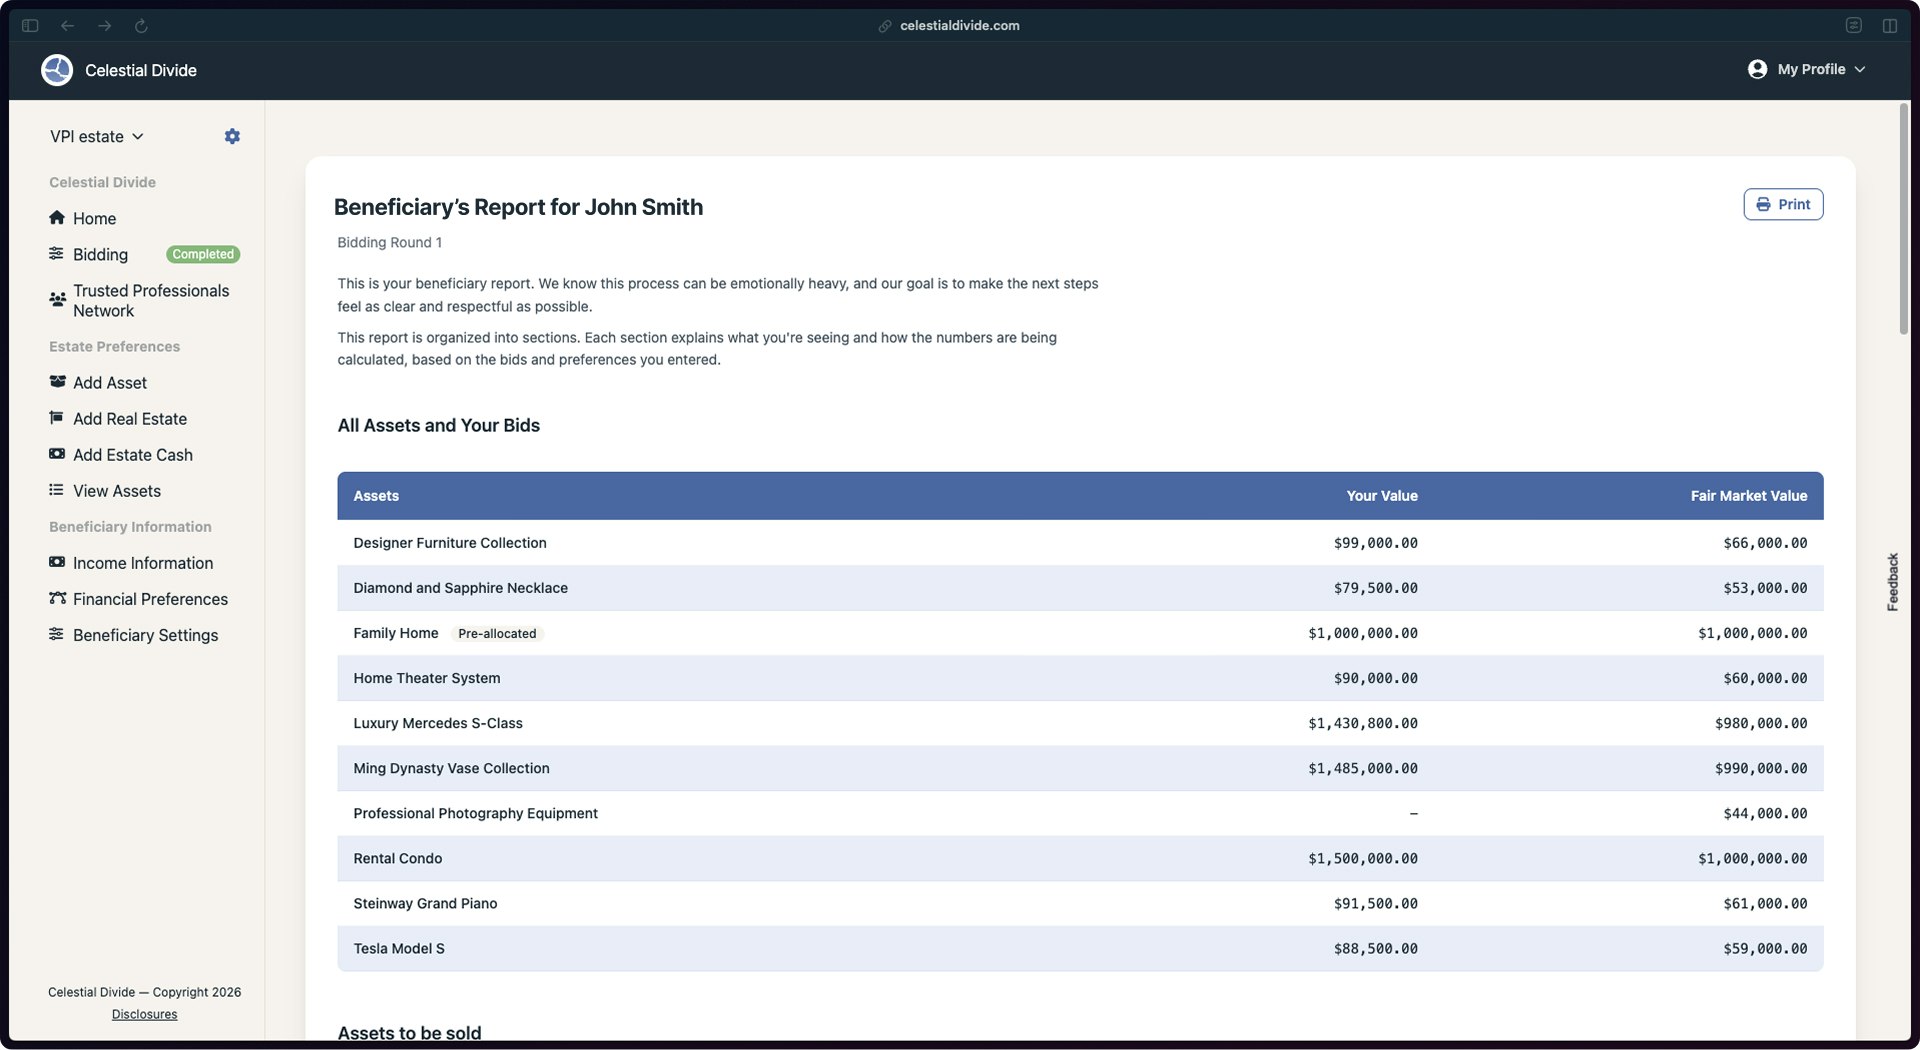Click Ming Dynasty Vase Collection row name
This screenshot has height=1050, width=1920.
coord(451,767)
